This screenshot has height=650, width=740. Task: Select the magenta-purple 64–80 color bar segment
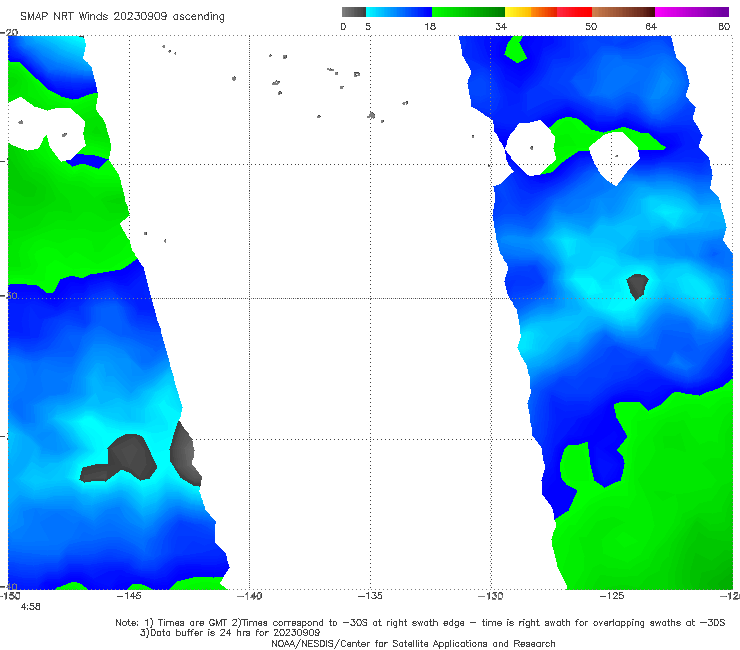[x=692, y=12]
